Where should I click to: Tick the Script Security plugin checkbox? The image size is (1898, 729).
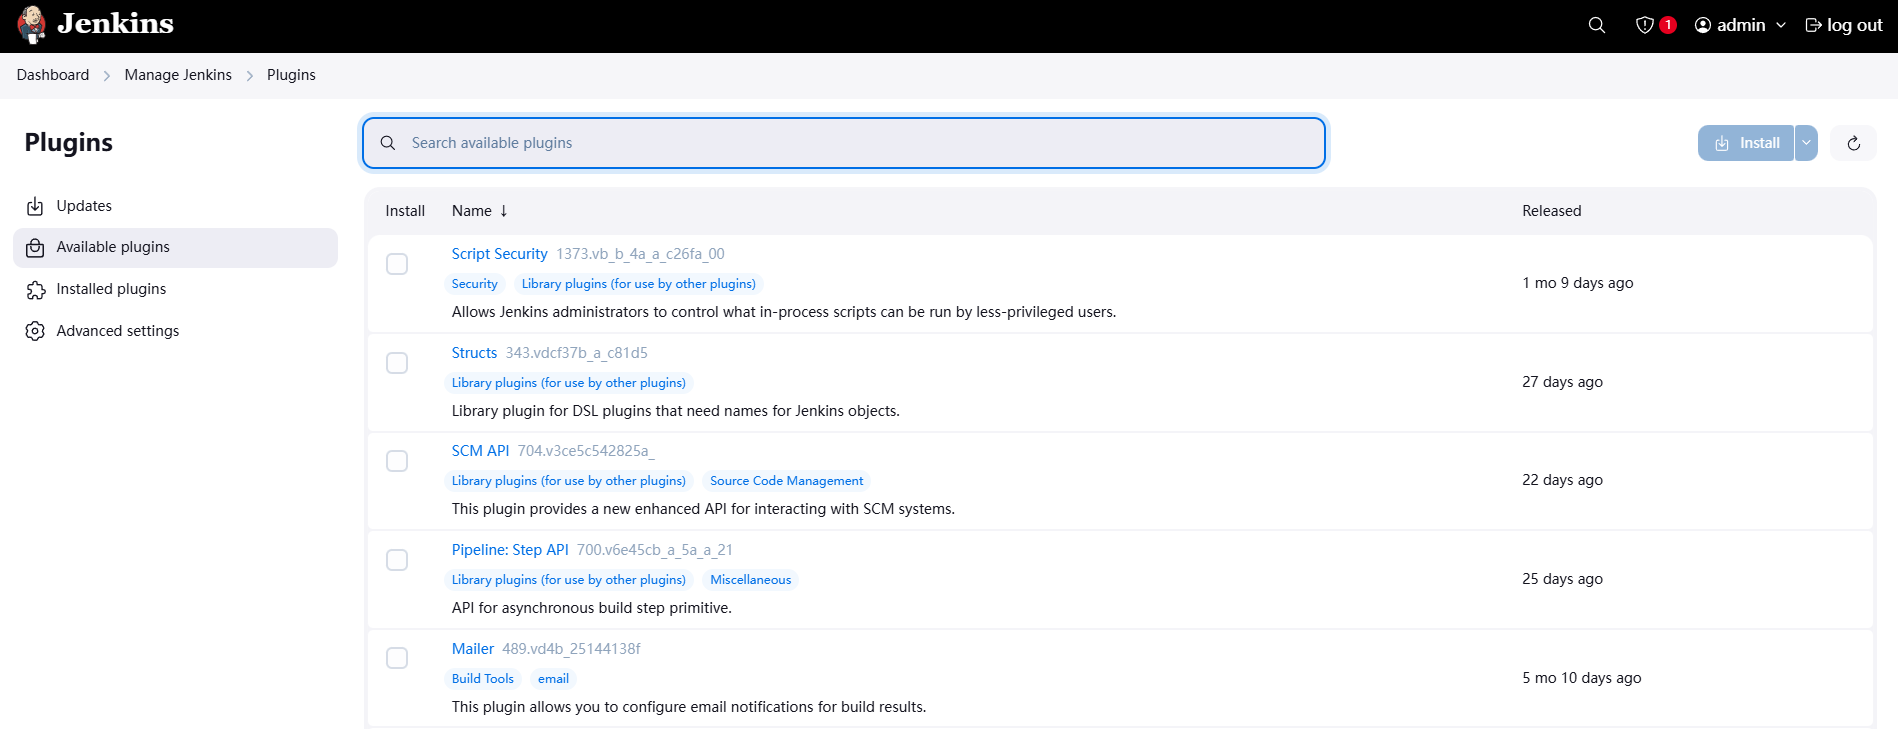pos(397,264)
